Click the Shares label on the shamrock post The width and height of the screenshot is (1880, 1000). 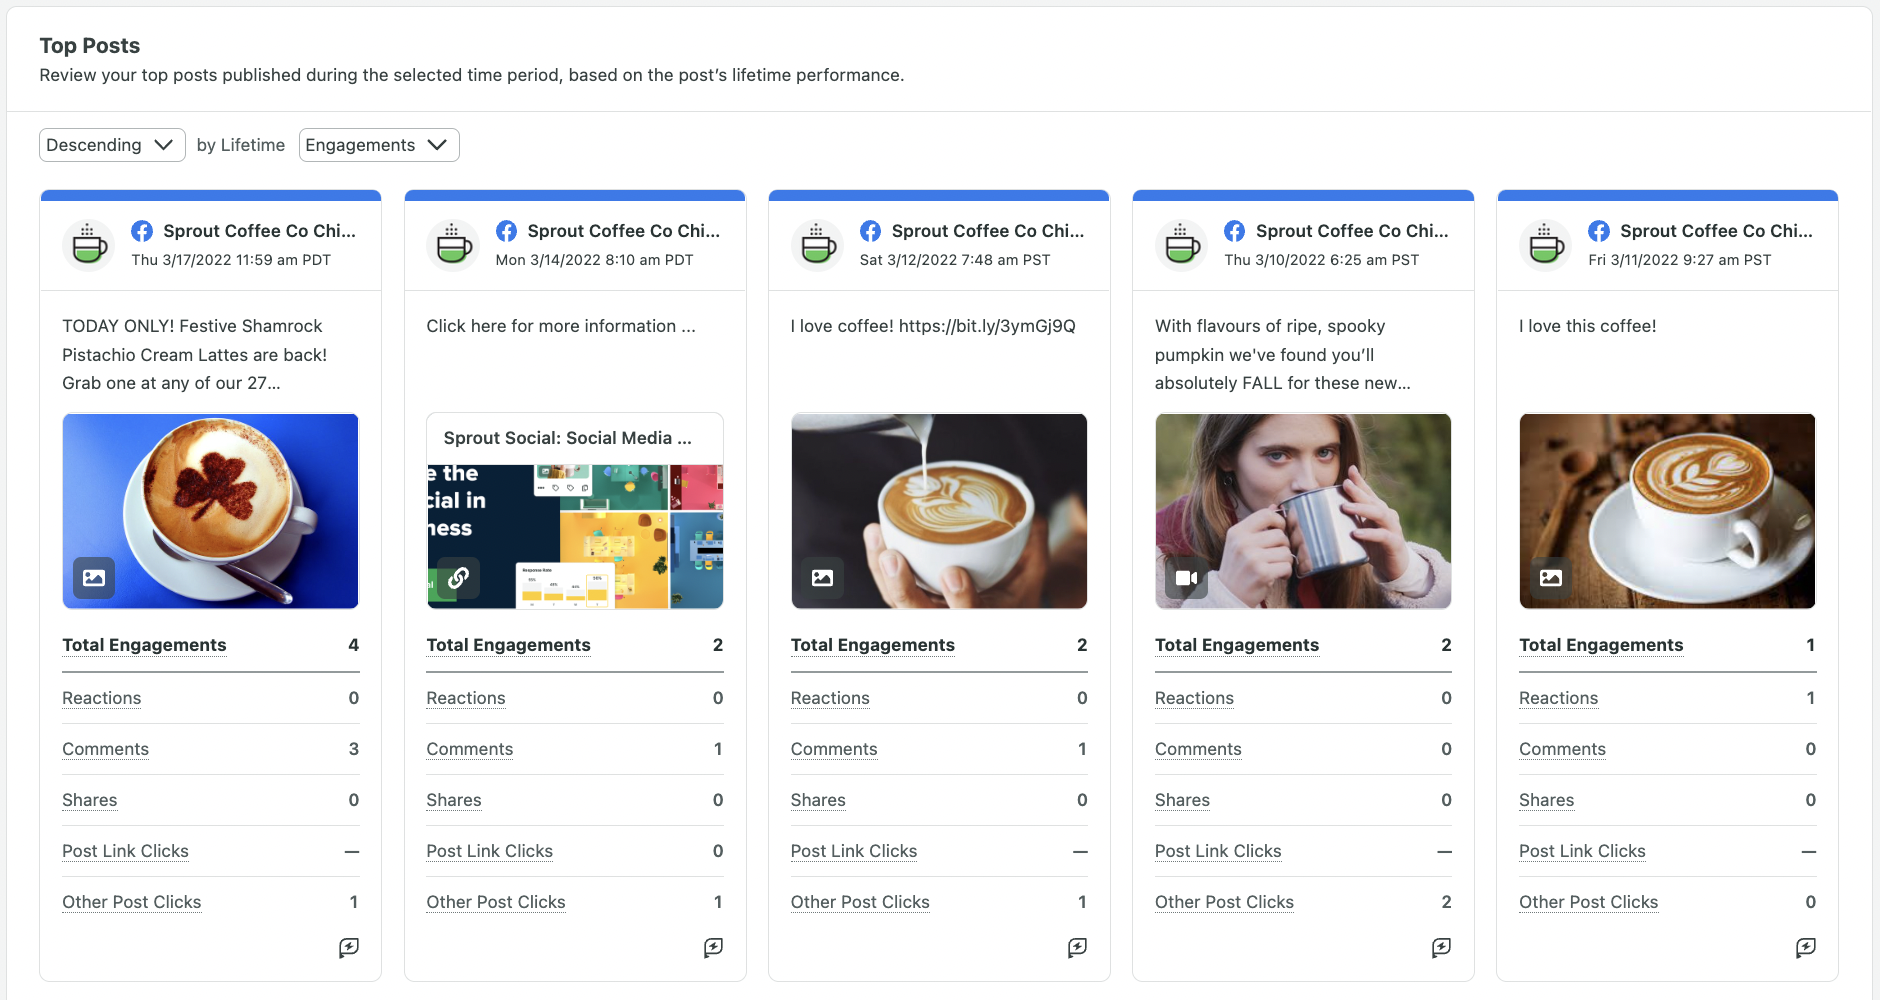coord(90,800)
